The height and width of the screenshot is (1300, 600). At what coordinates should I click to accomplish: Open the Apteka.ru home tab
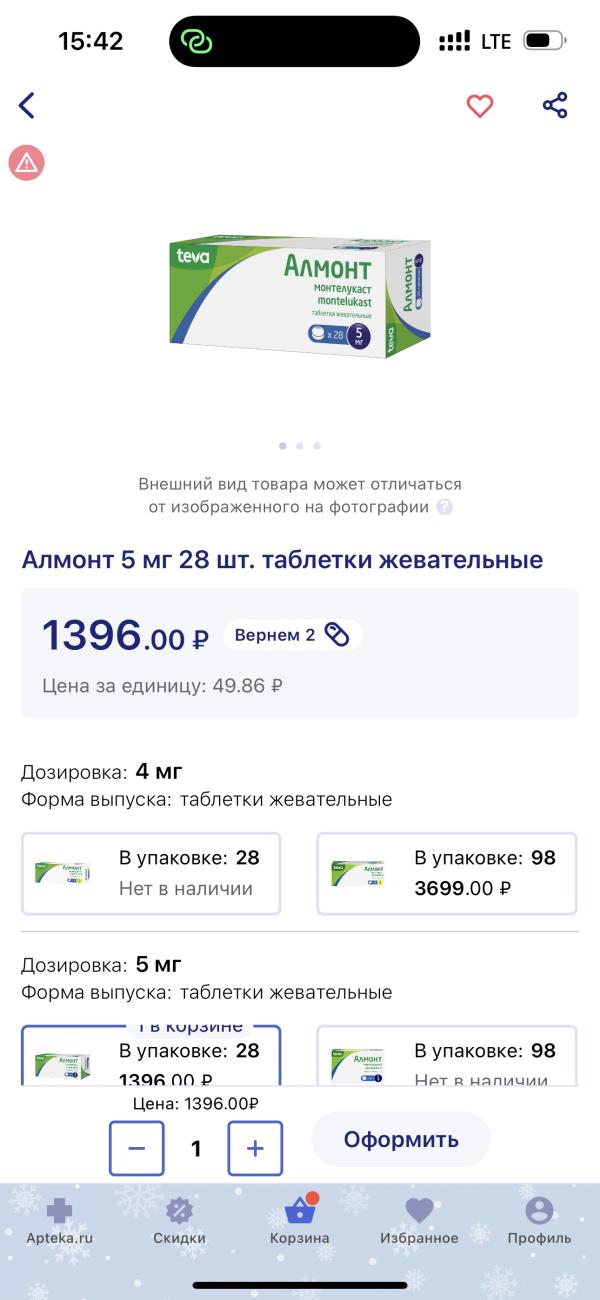coord(60,1221)
